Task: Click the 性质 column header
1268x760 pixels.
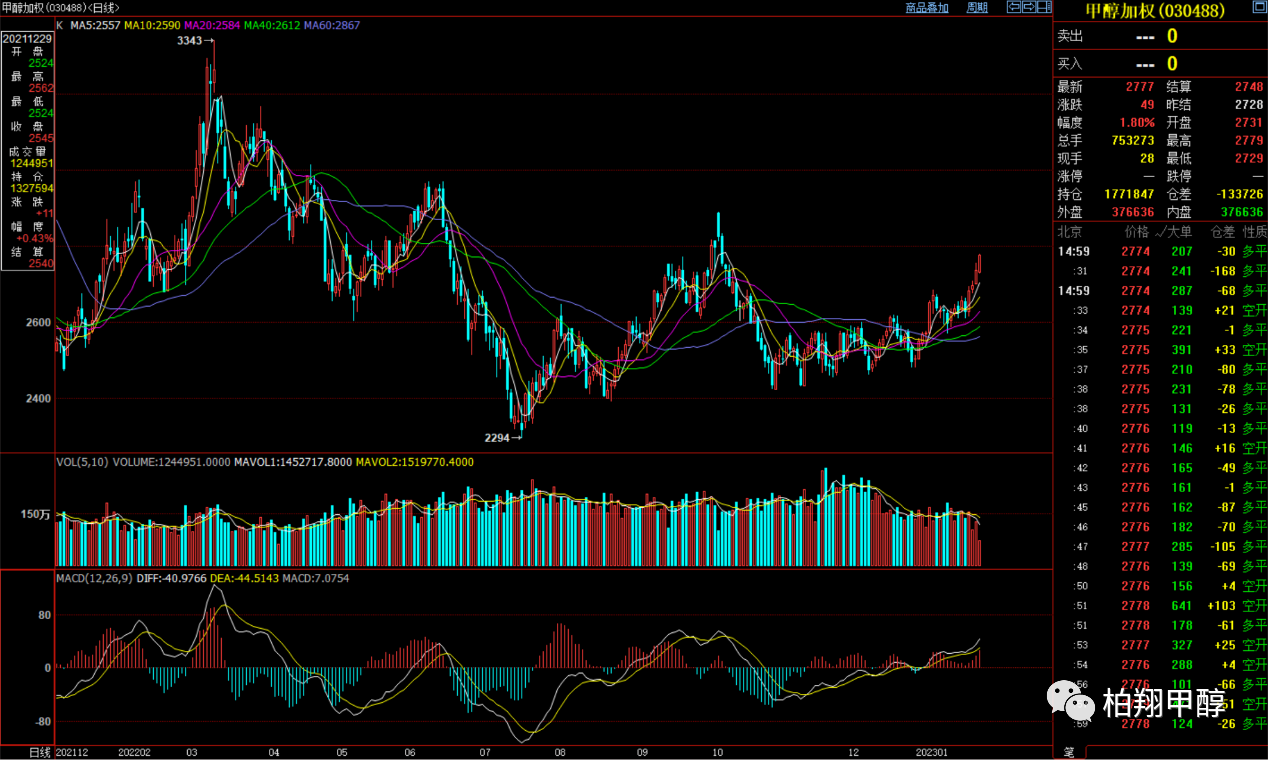Action: tap(1254, 231)
